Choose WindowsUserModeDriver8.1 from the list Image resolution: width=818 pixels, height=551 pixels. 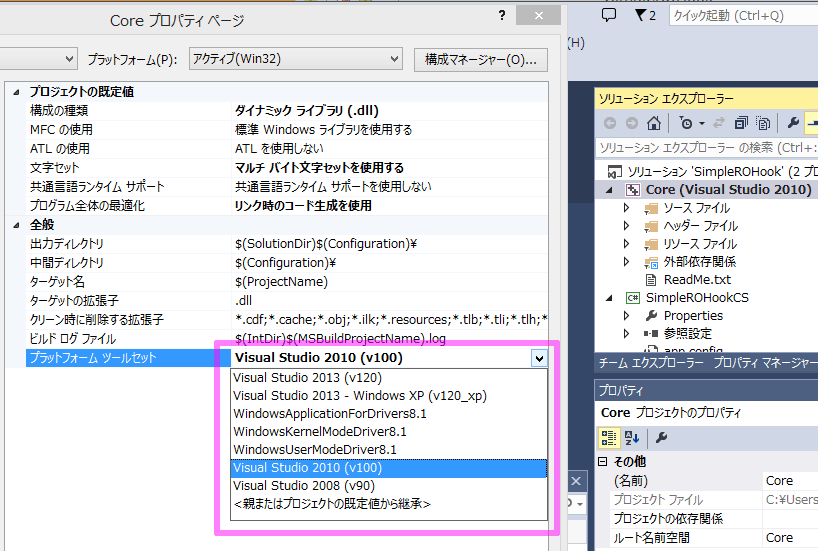389,450
